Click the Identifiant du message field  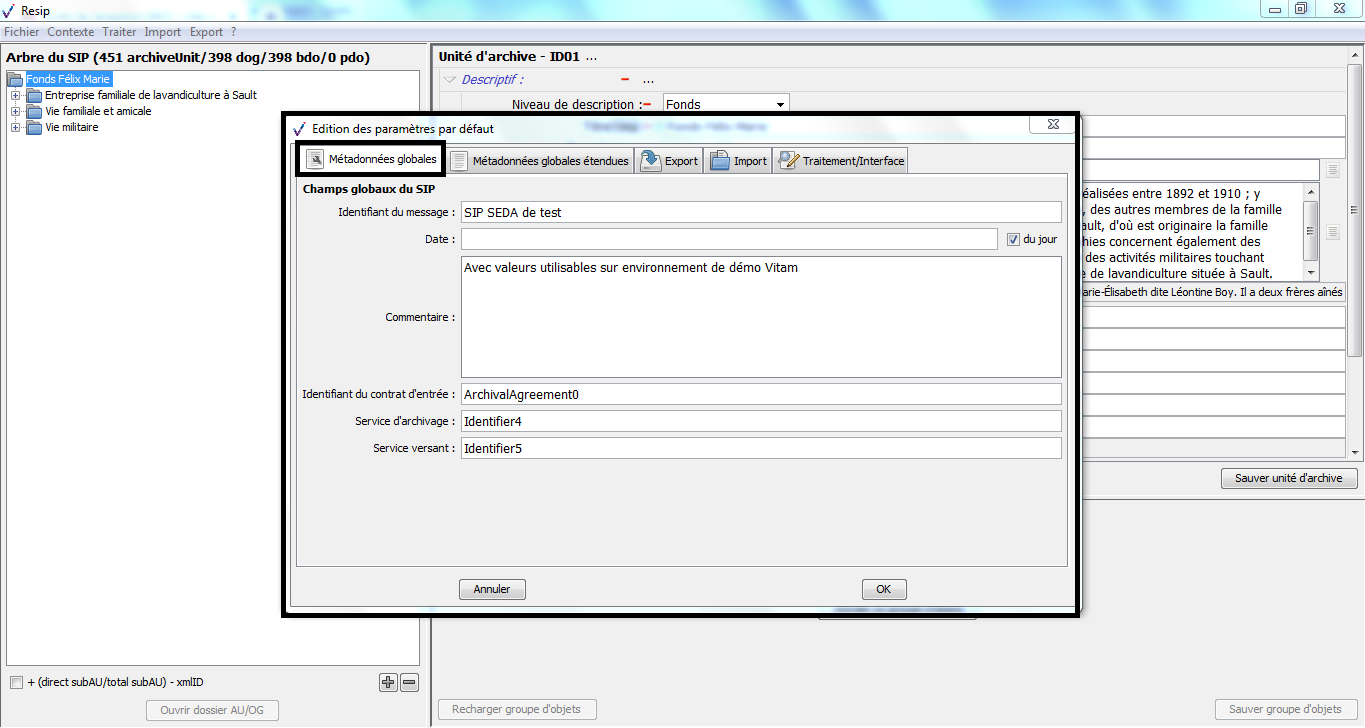point(760,212)
